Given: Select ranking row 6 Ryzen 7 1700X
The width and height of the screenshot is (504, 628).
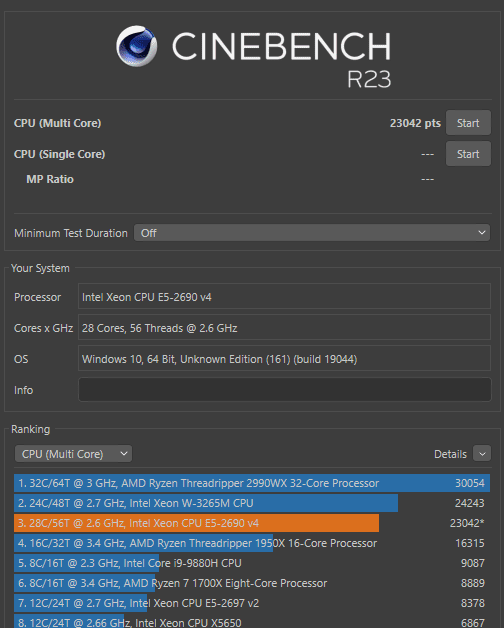Looking at the screenshot, I should click(x=252, y=583).
